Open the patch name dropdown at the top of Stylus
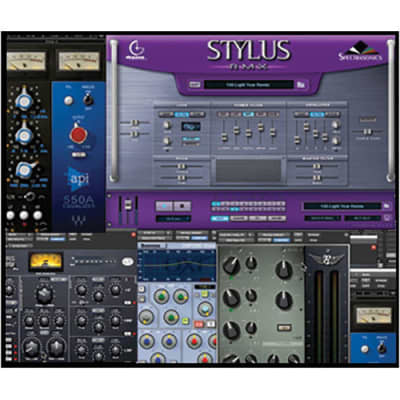Image resolution: width=400 pixels, height=400 pixels. click(249, 85)
